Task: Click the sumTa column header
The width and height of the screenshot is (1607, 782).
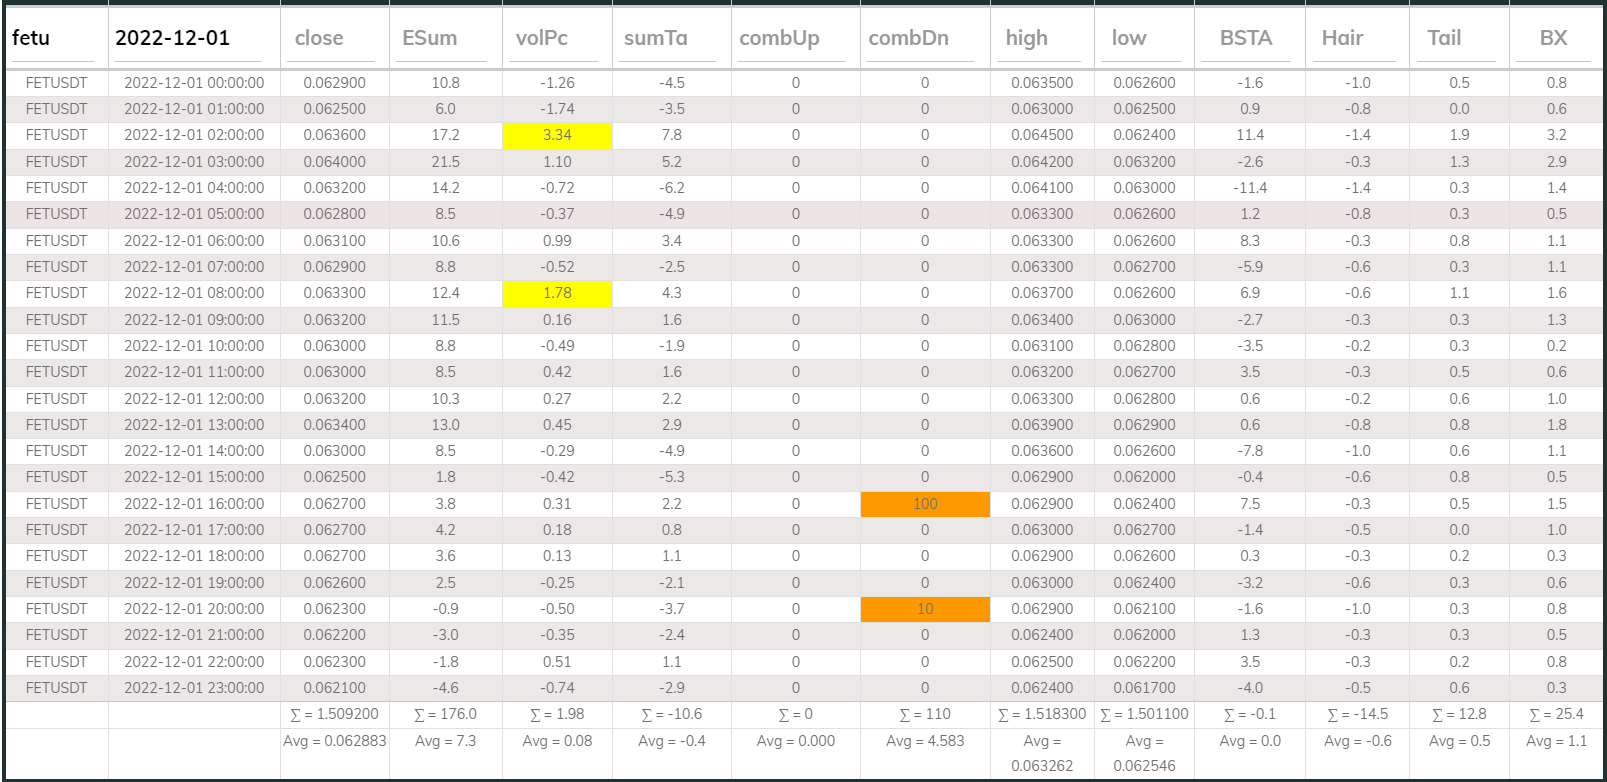Action: pos(655,38)
